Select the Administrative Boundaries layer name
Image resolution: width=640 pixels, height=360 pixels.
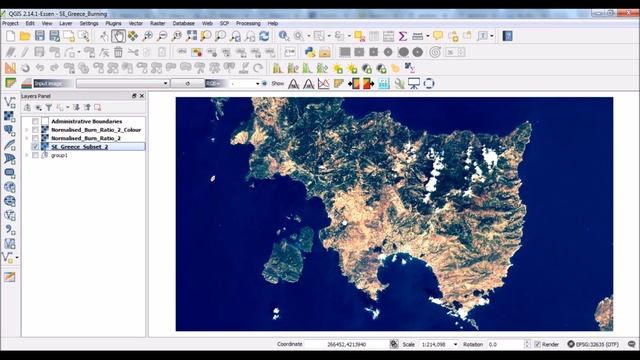(x=87, y=121)
